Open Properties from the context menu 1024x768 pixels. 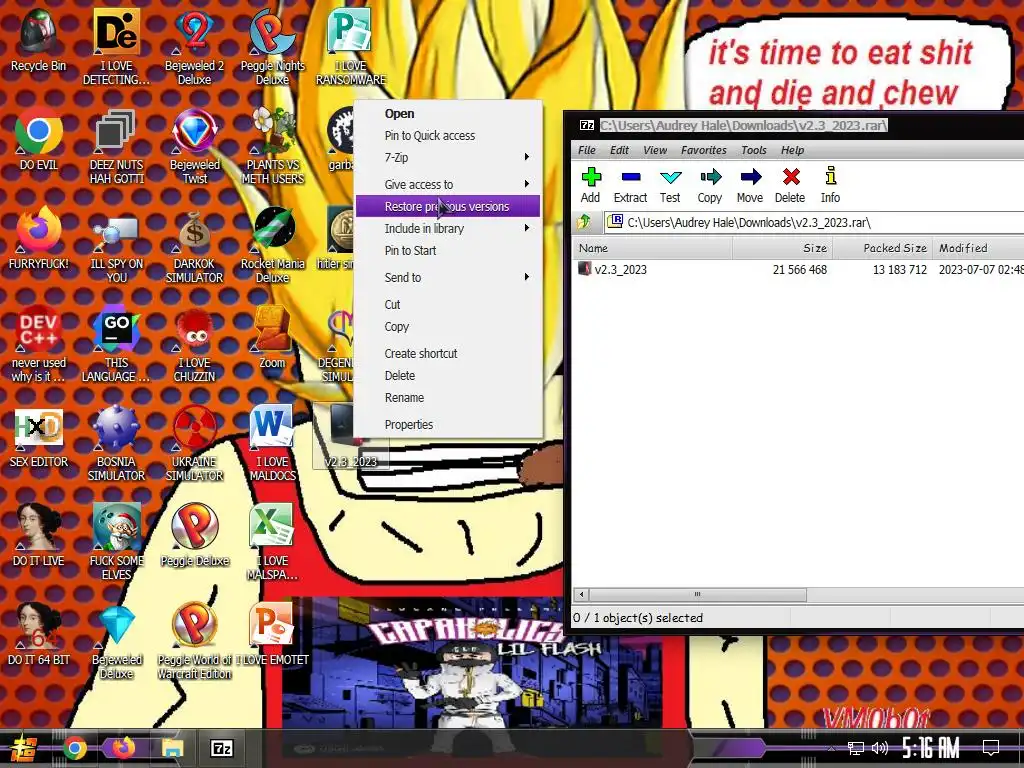tap(448, 424)
